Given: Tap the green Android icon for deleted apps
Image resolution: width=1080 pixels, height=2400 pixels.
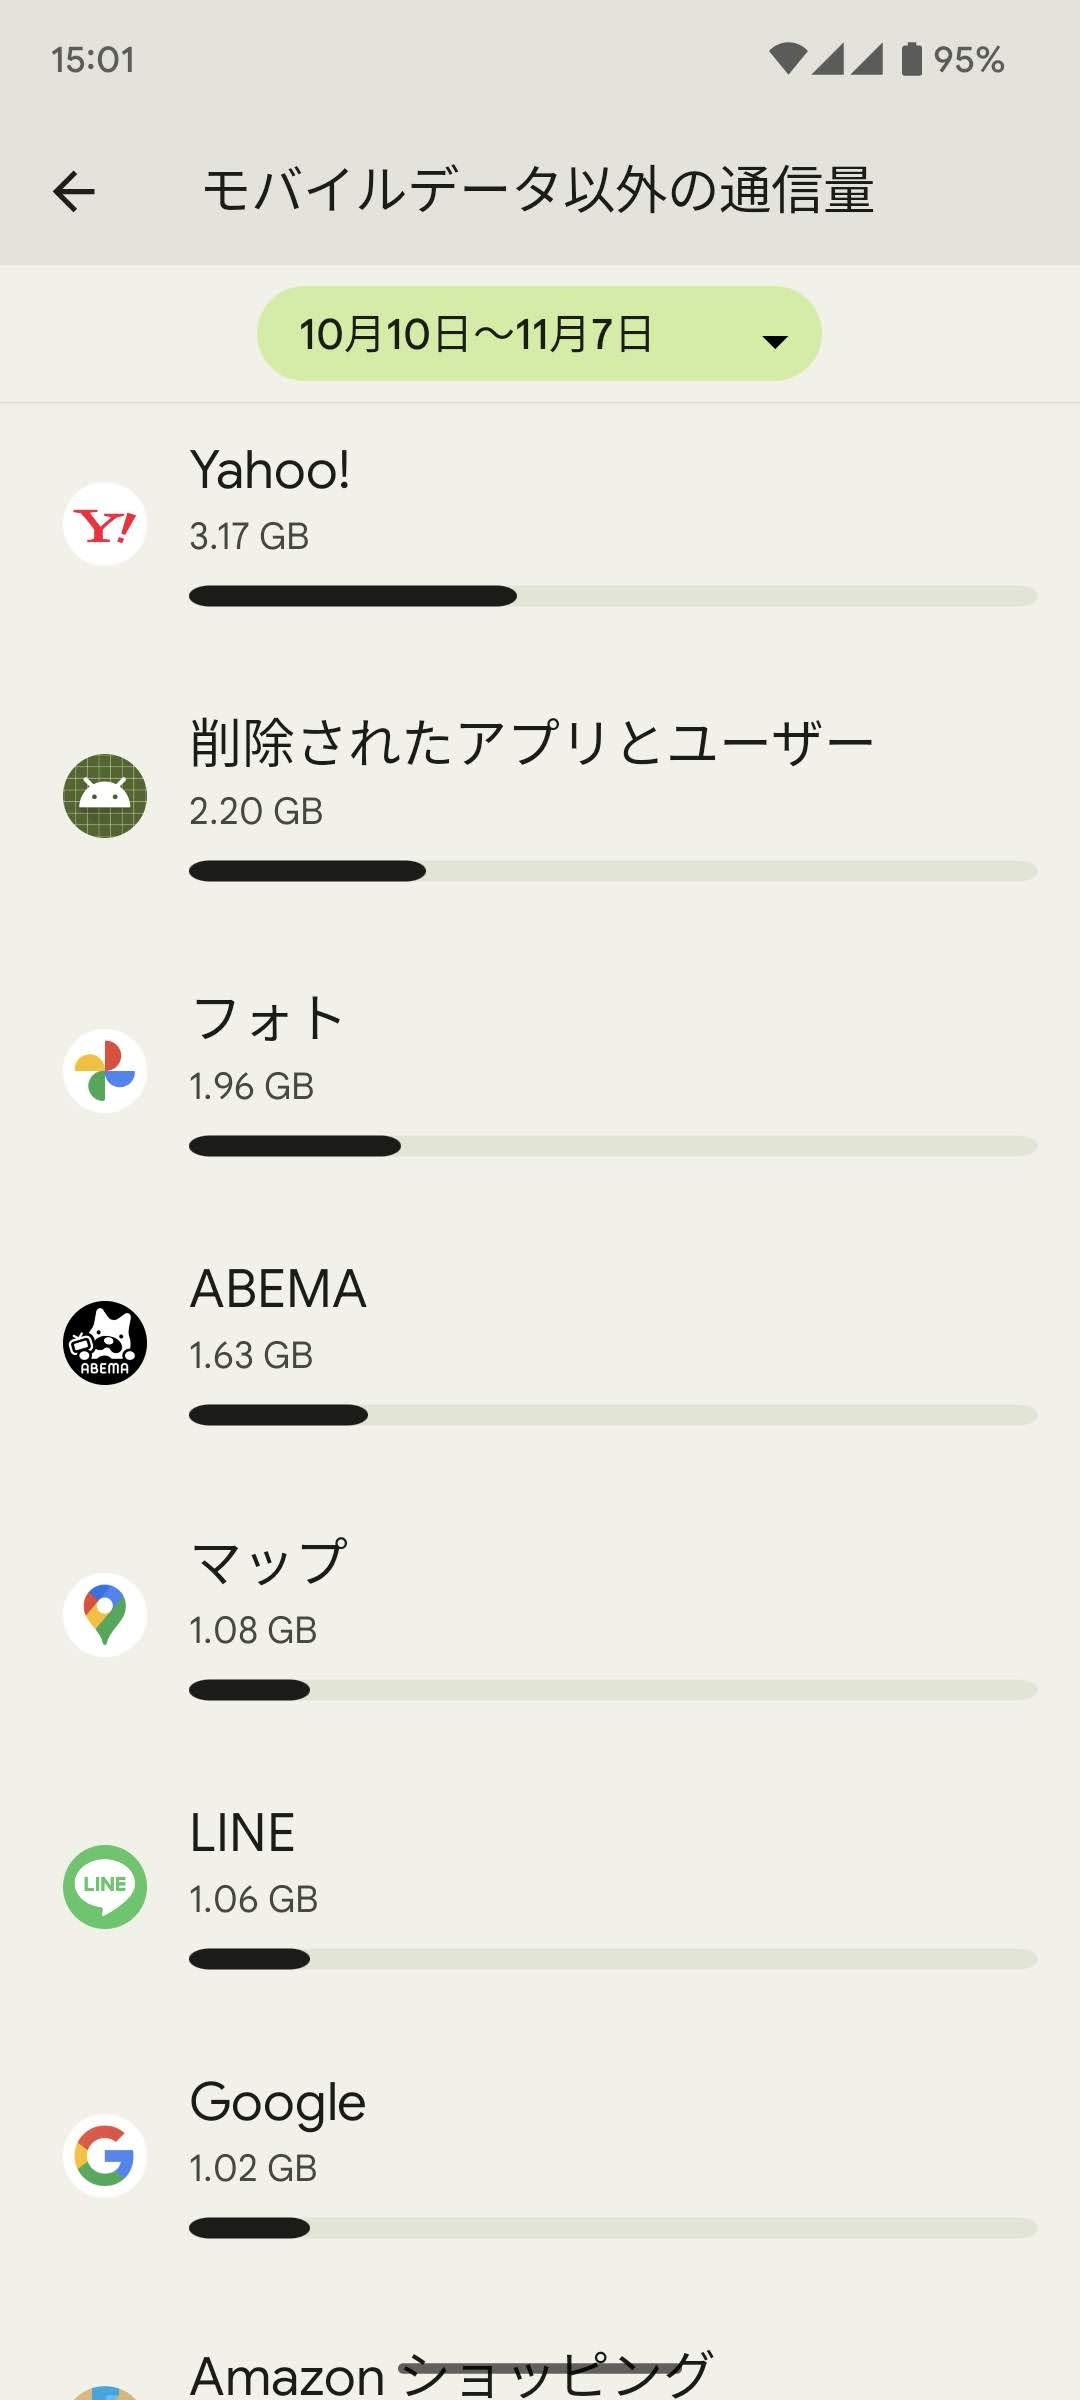Looking at the screenshot, I should (105, 796).
